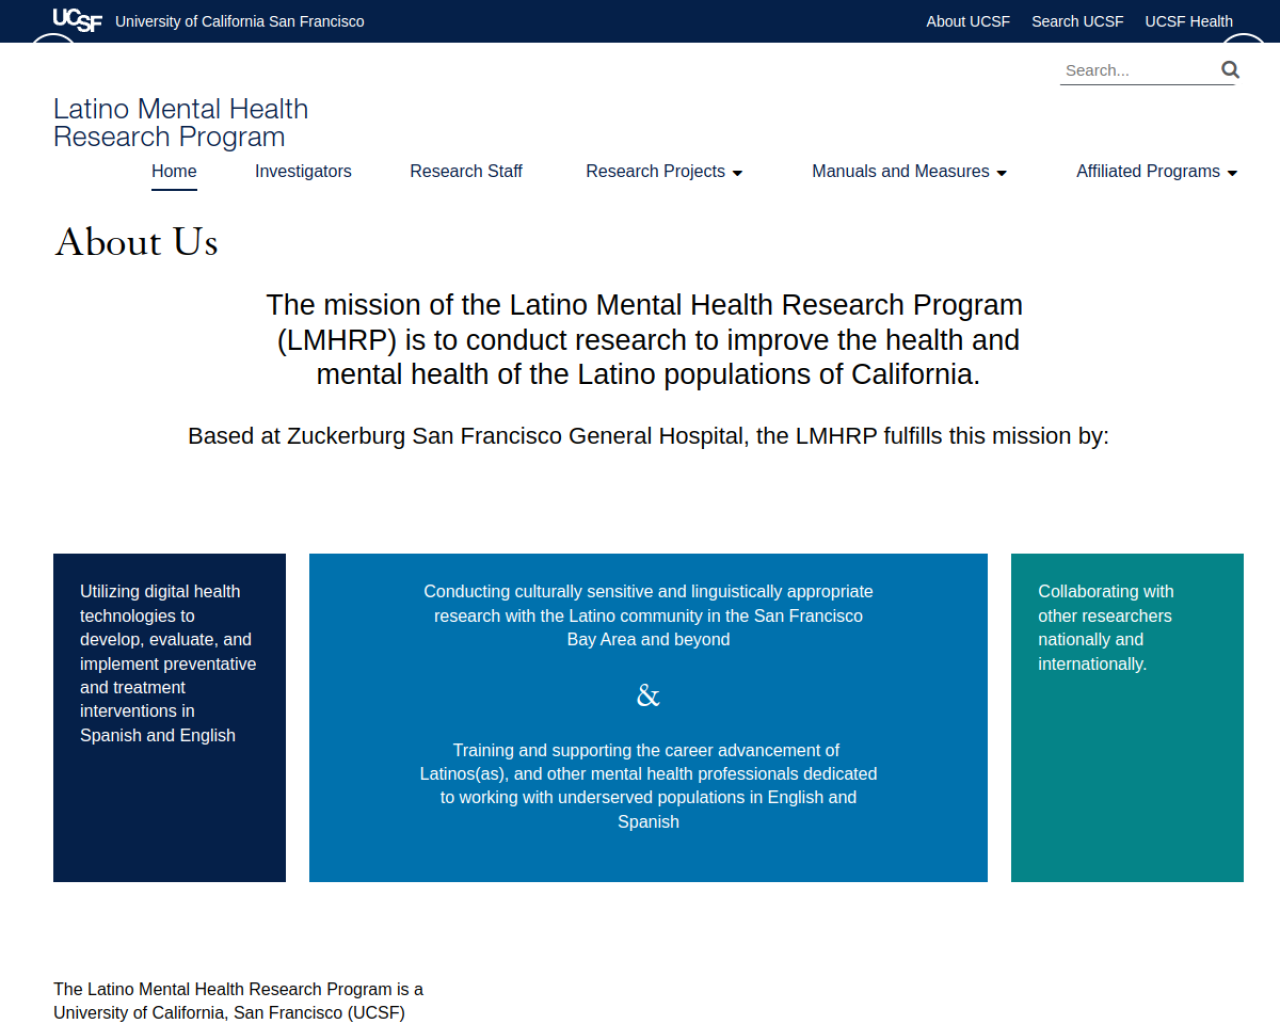Image resolution: width=1280 pixels, height=1024 pixels.
Task: Click 'Training and supporting the career advancement' text
Action: pos(648,785)
